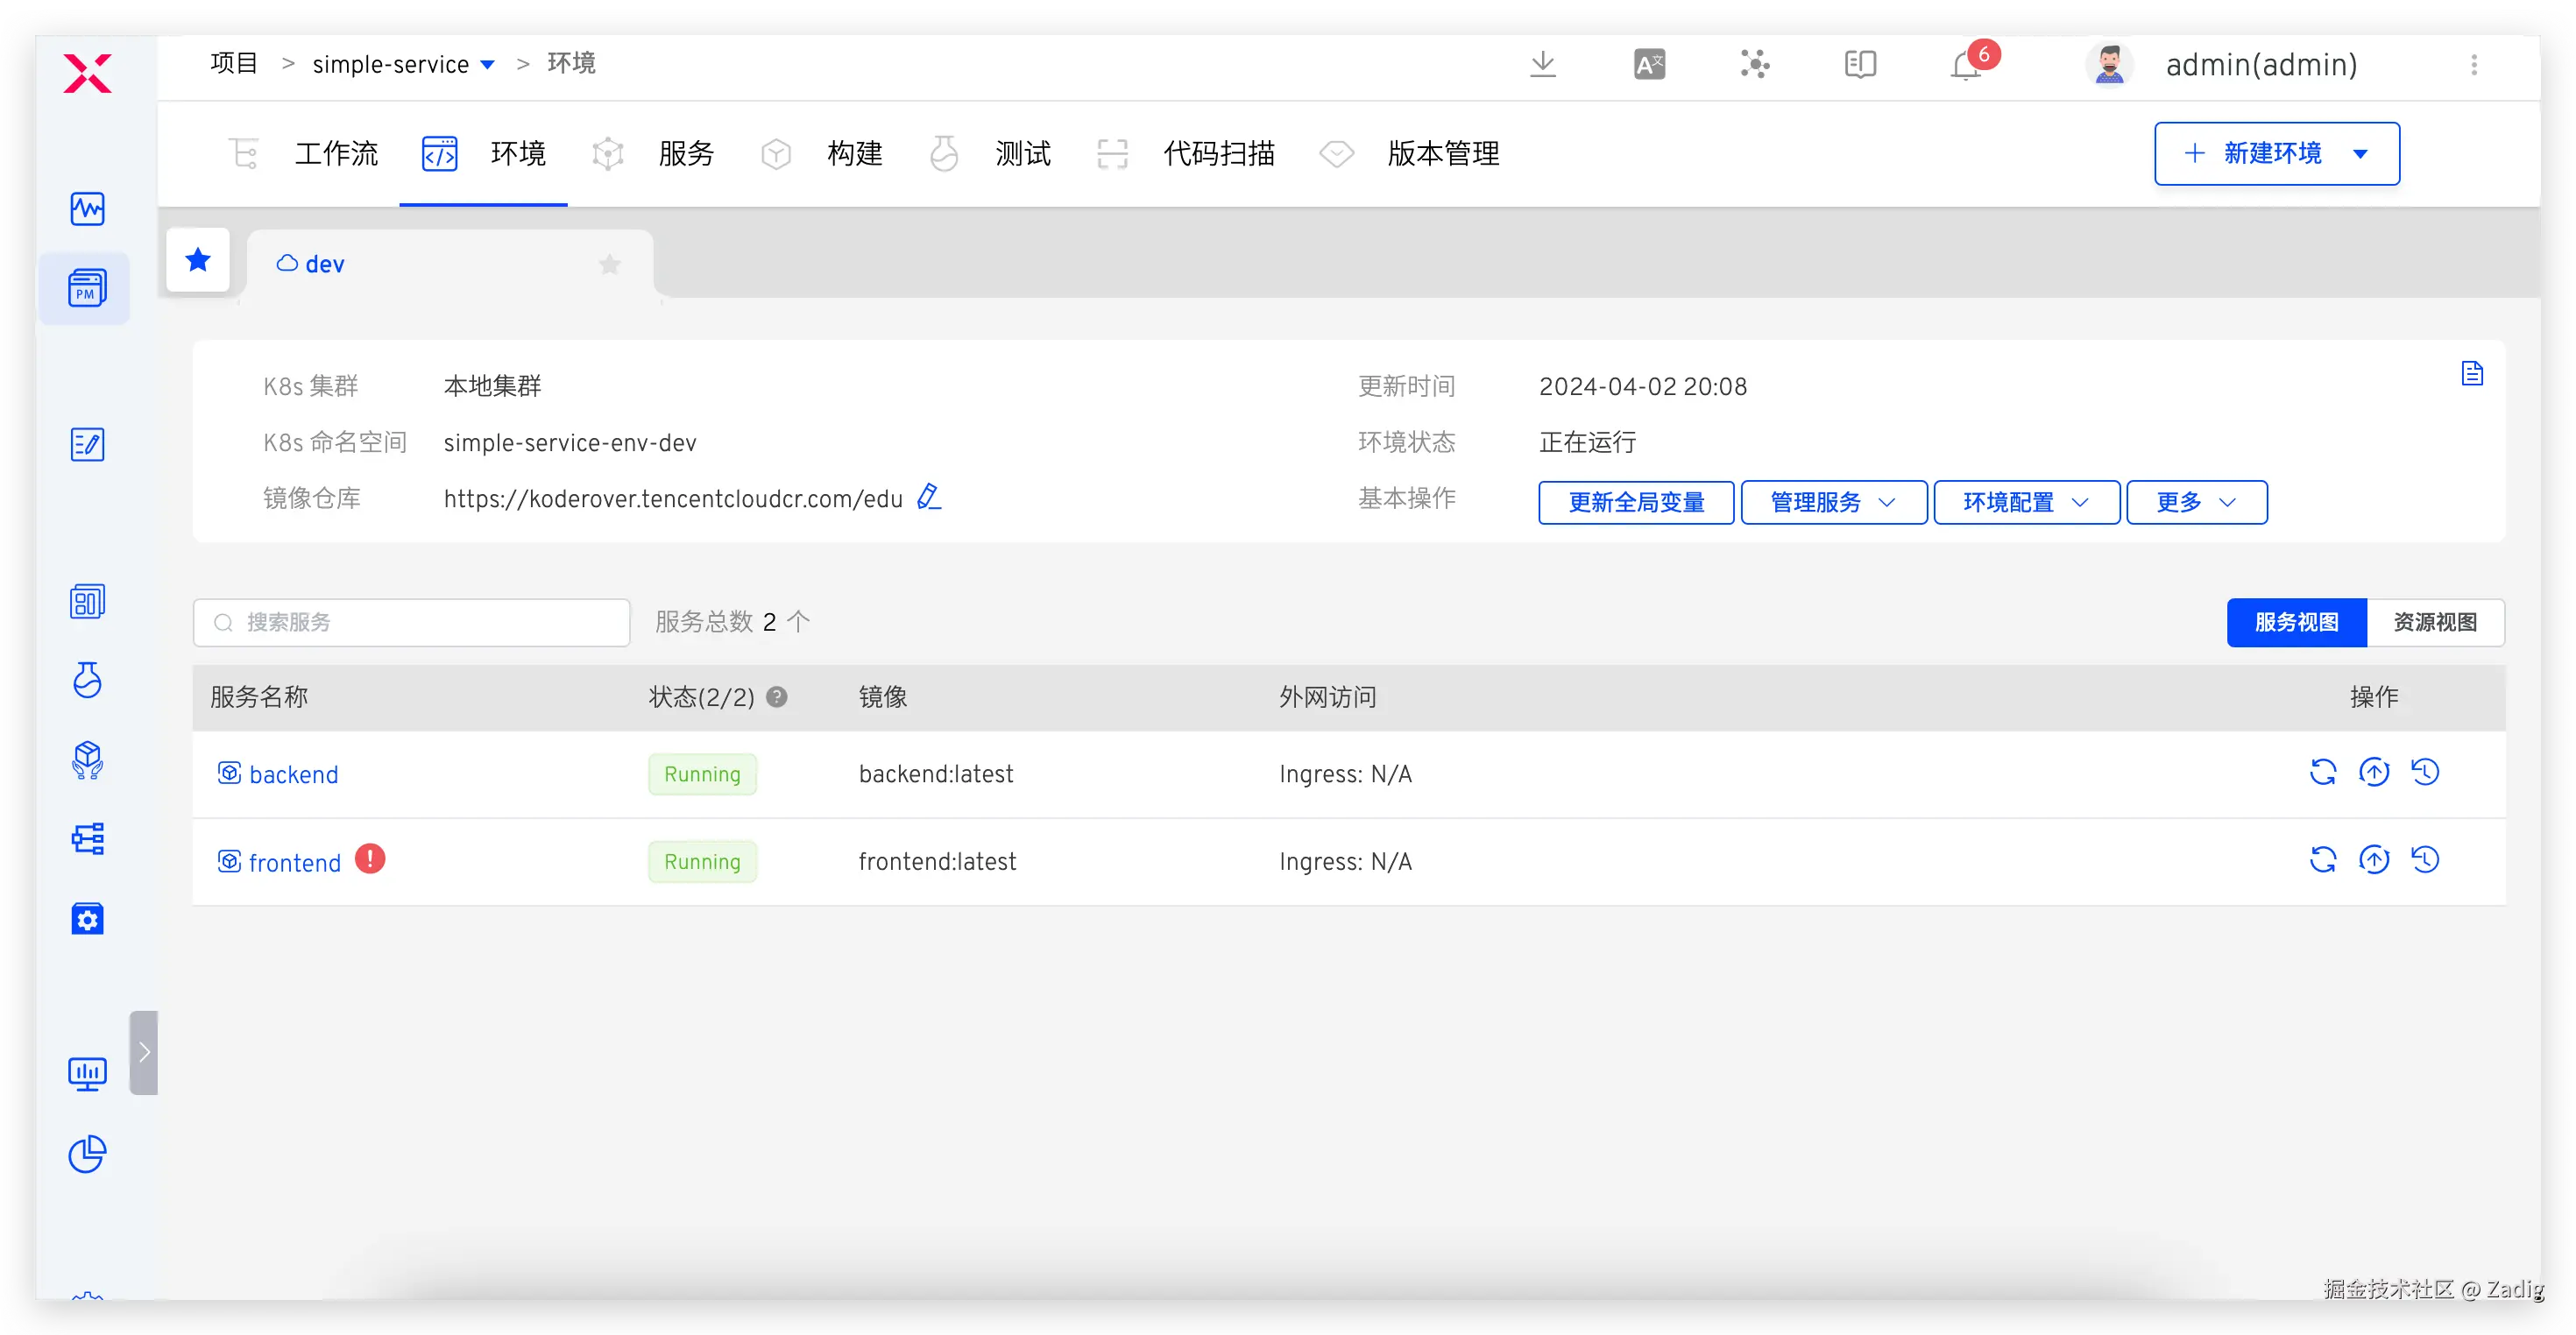Click the language translate icon
2576x1335 pixels.
(1649, 65)
